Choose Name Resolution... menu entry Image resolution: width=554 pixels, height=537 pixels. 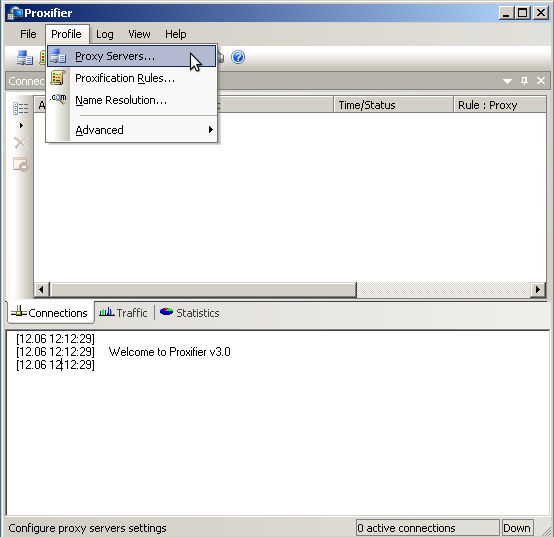point(131,100)
